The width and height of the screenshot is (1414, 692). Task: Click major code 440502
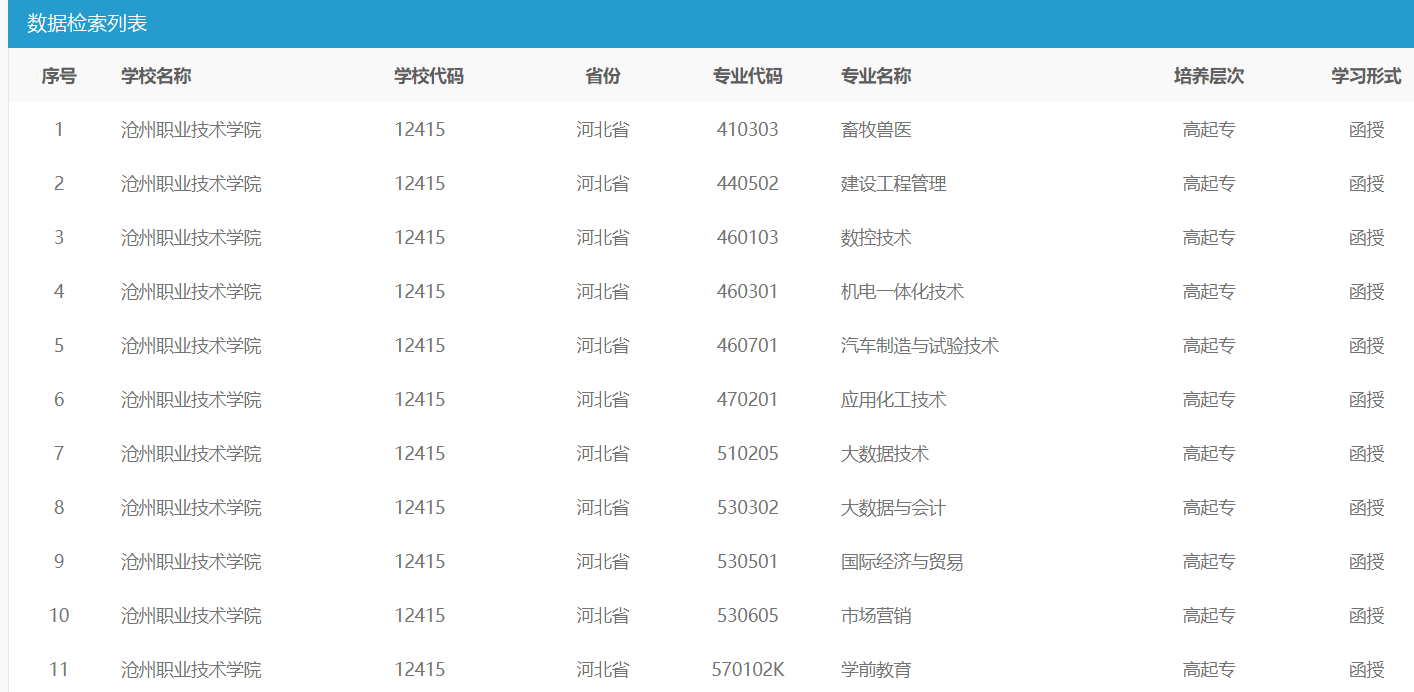(x=747, y=184)
